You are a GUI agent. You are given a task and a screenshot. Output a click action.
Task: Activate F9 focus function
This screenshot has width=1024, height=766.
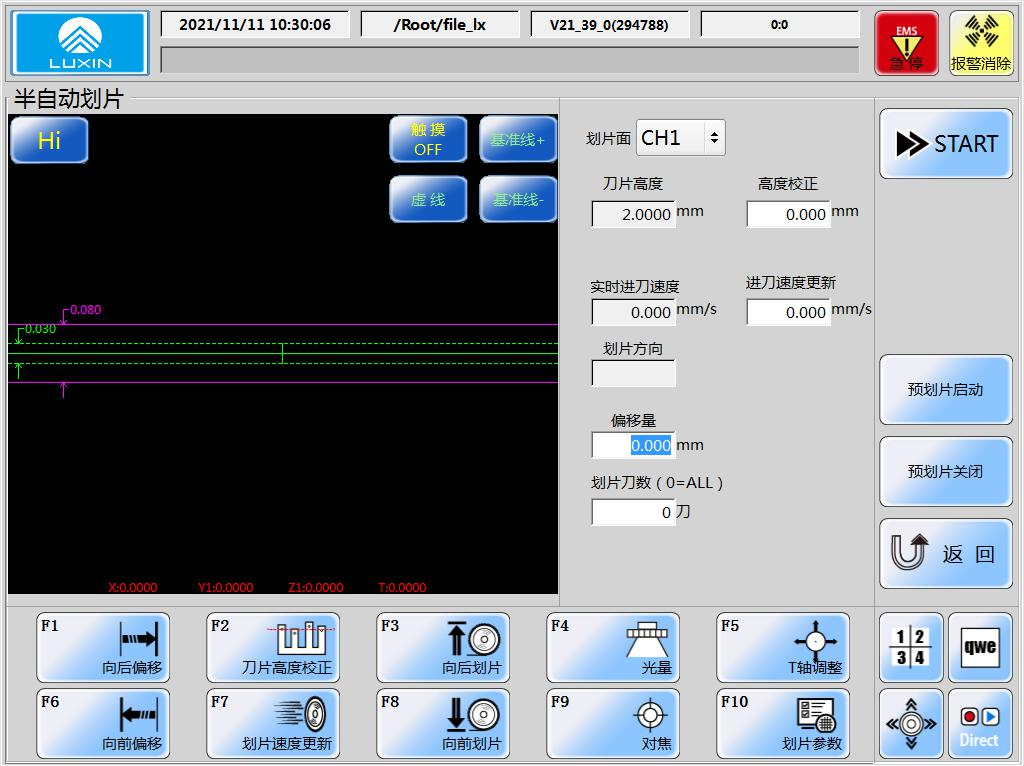click(612, 724)
